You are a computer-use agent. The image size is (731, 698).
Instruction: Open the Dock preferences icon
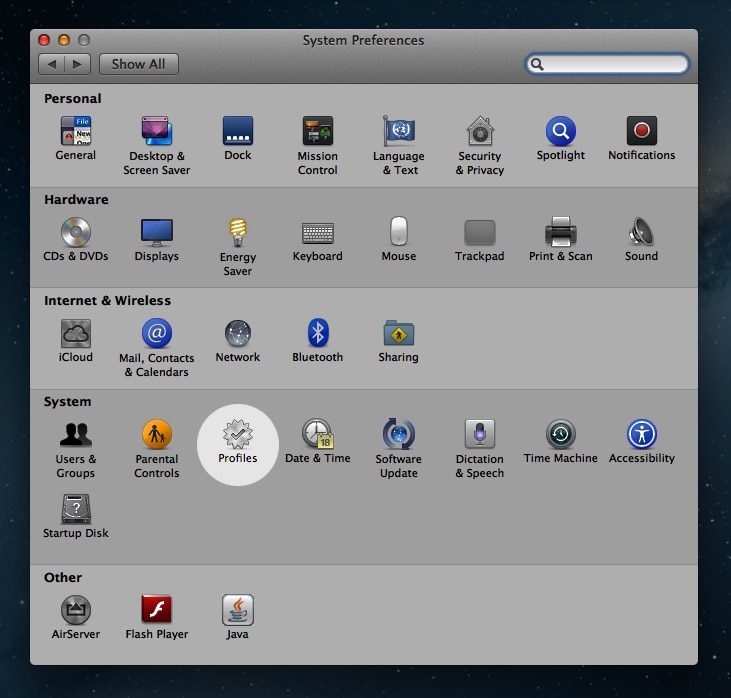[x=238, y=131]
